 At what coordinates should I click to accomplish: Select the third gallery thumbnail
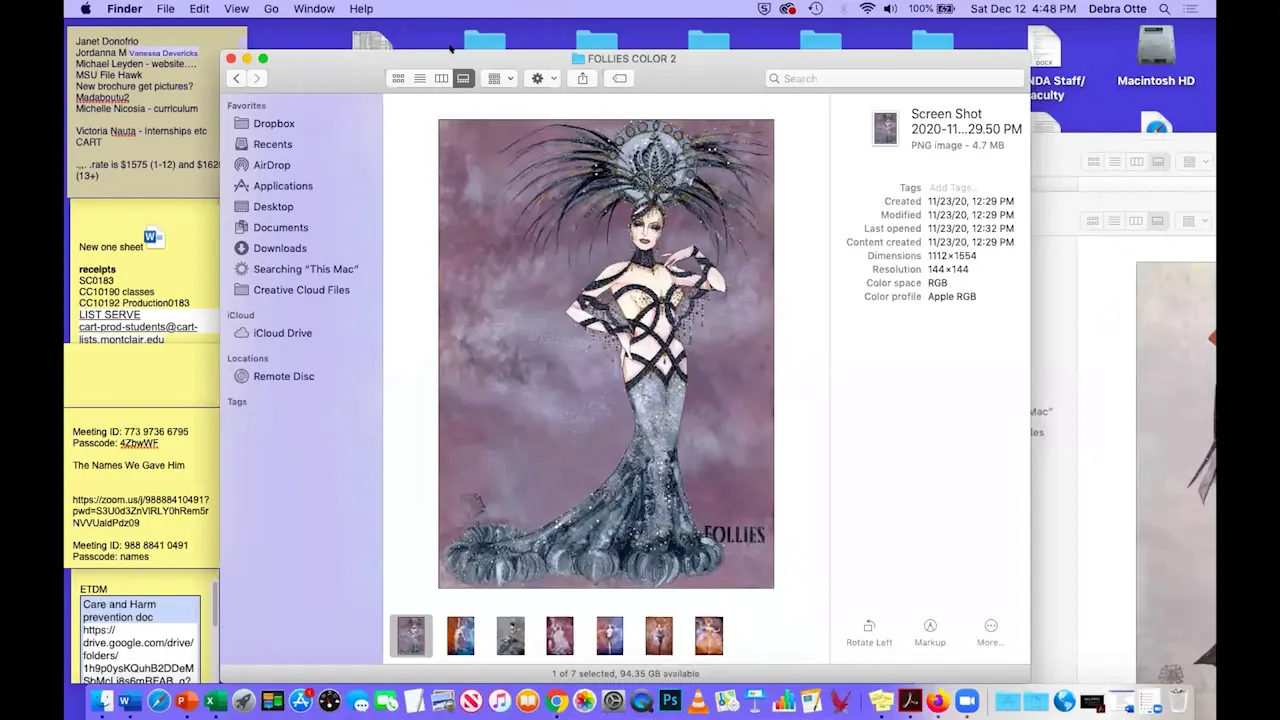pos(510,636)
